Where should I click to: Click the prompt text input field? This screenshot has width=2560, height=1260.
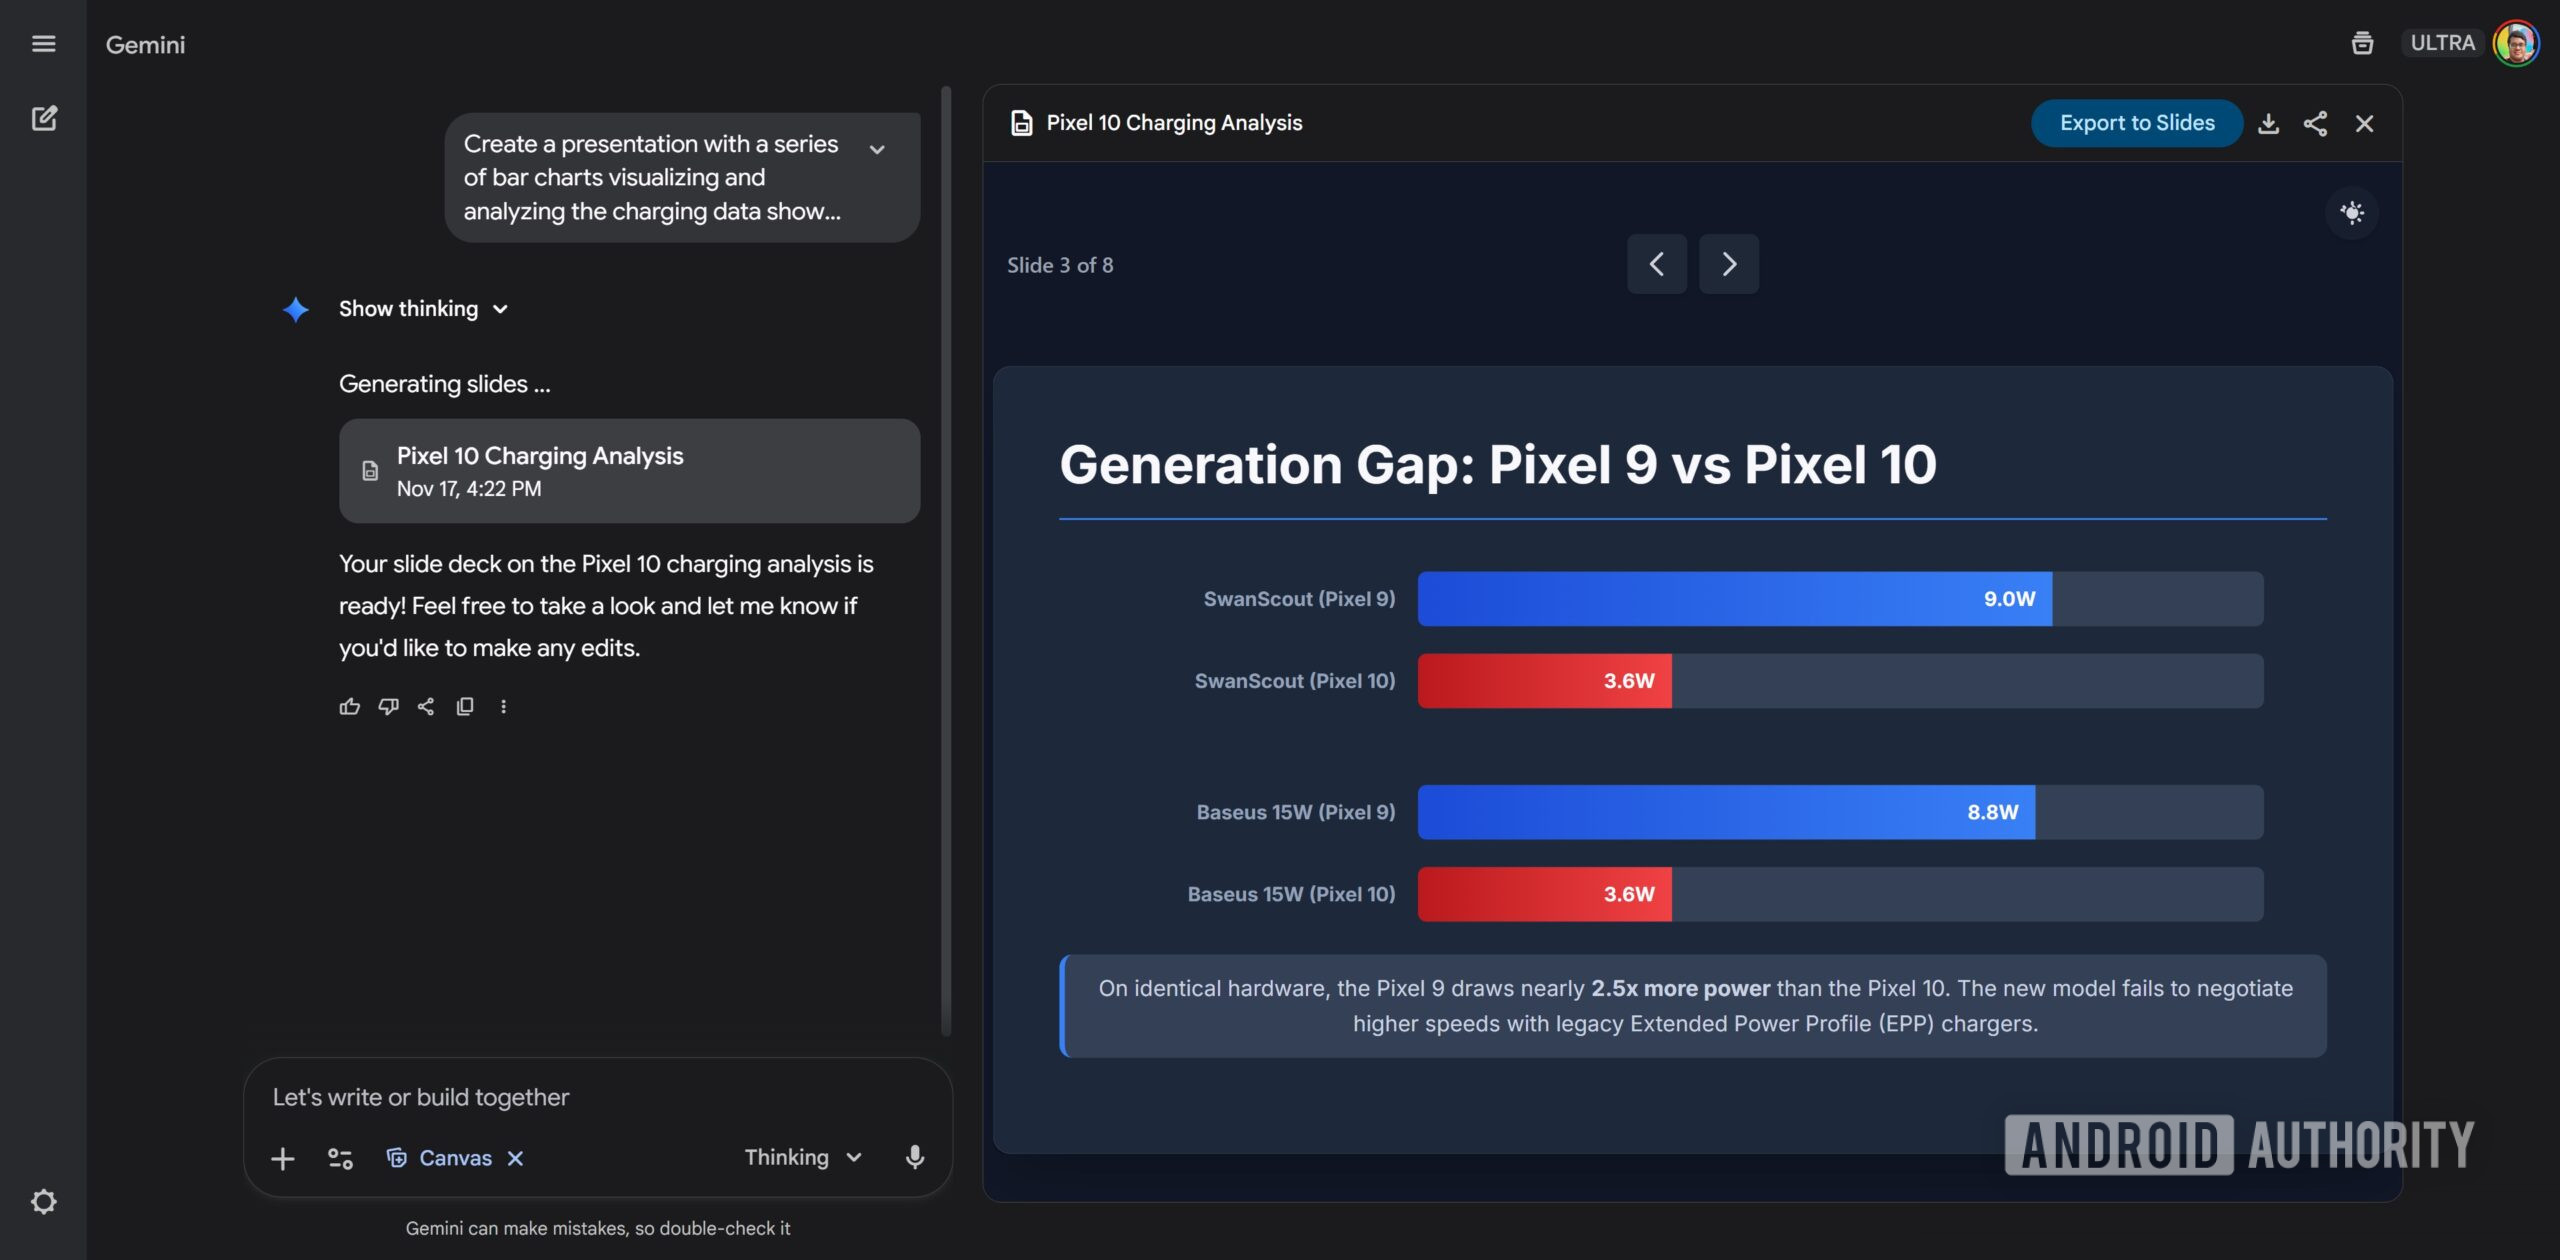[x=596, y=1097]
